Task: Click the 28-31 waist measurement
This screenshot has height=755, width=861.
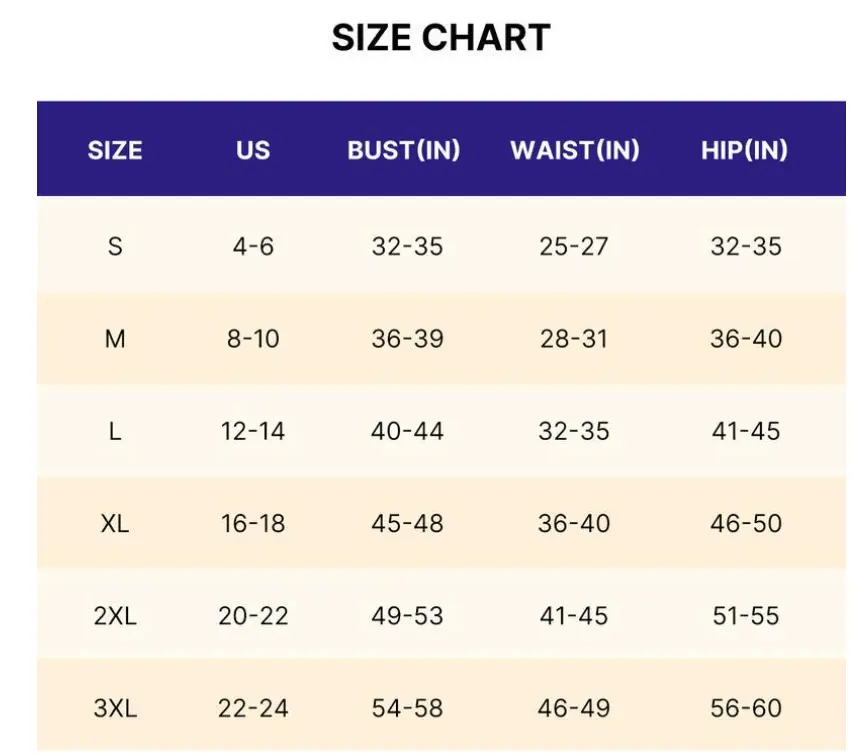Action: [x=574, y=339]
